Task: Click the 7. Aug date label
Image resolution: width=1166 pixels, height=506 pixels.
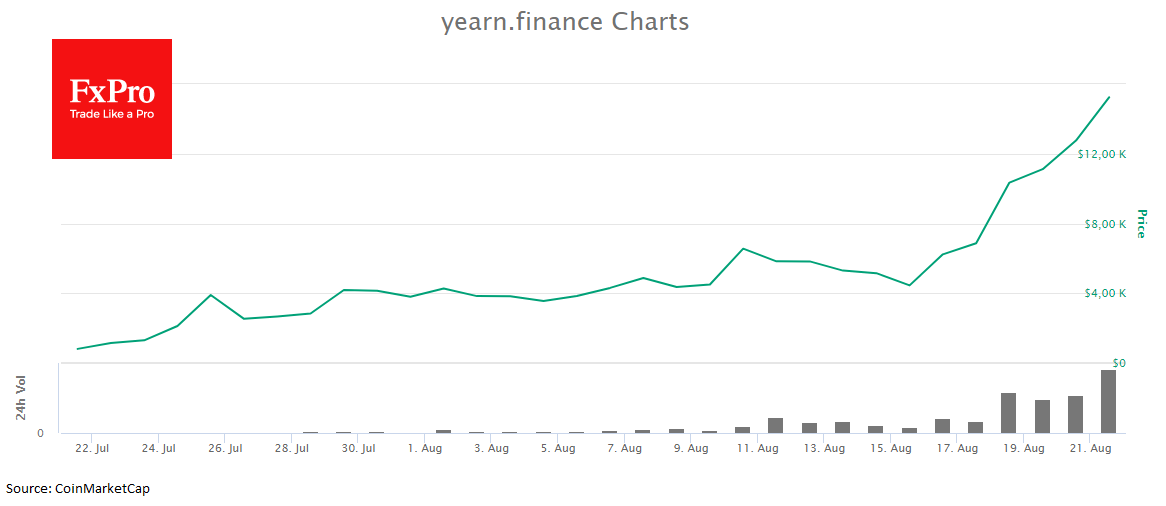Action: click(x=624, y=449)
